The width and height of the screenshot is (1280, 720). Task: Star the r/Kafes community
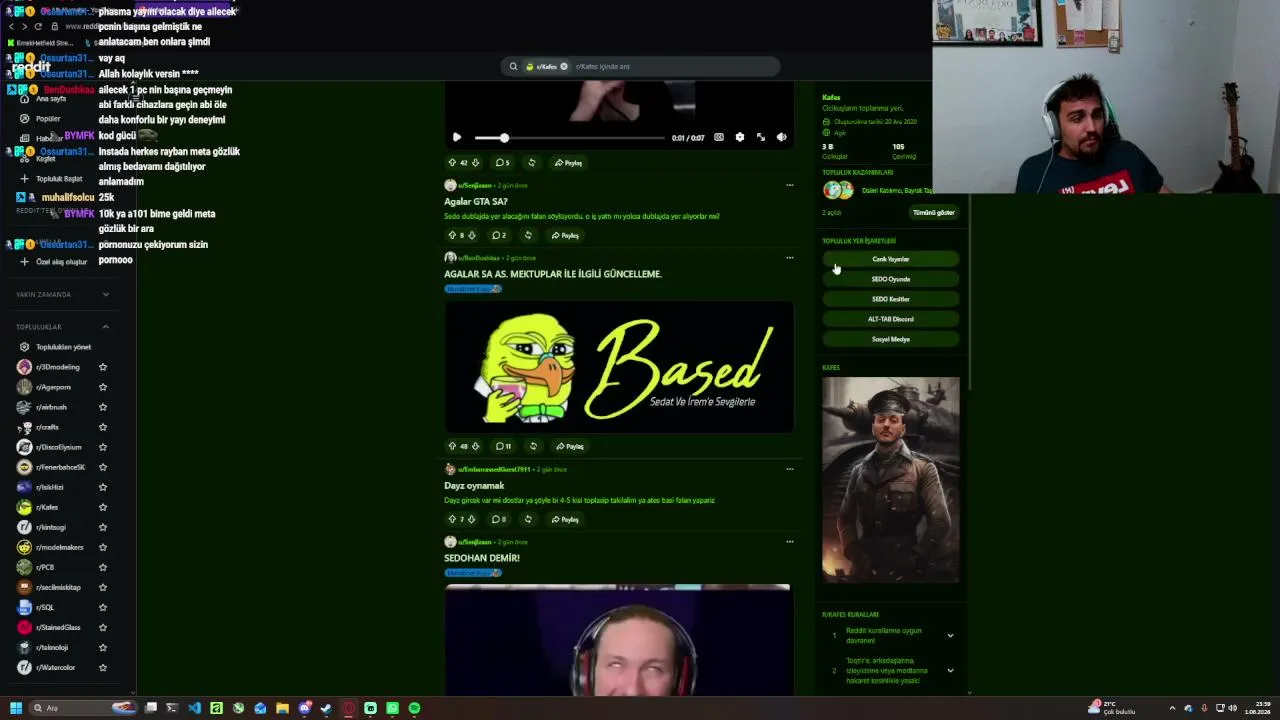point(103,507)
